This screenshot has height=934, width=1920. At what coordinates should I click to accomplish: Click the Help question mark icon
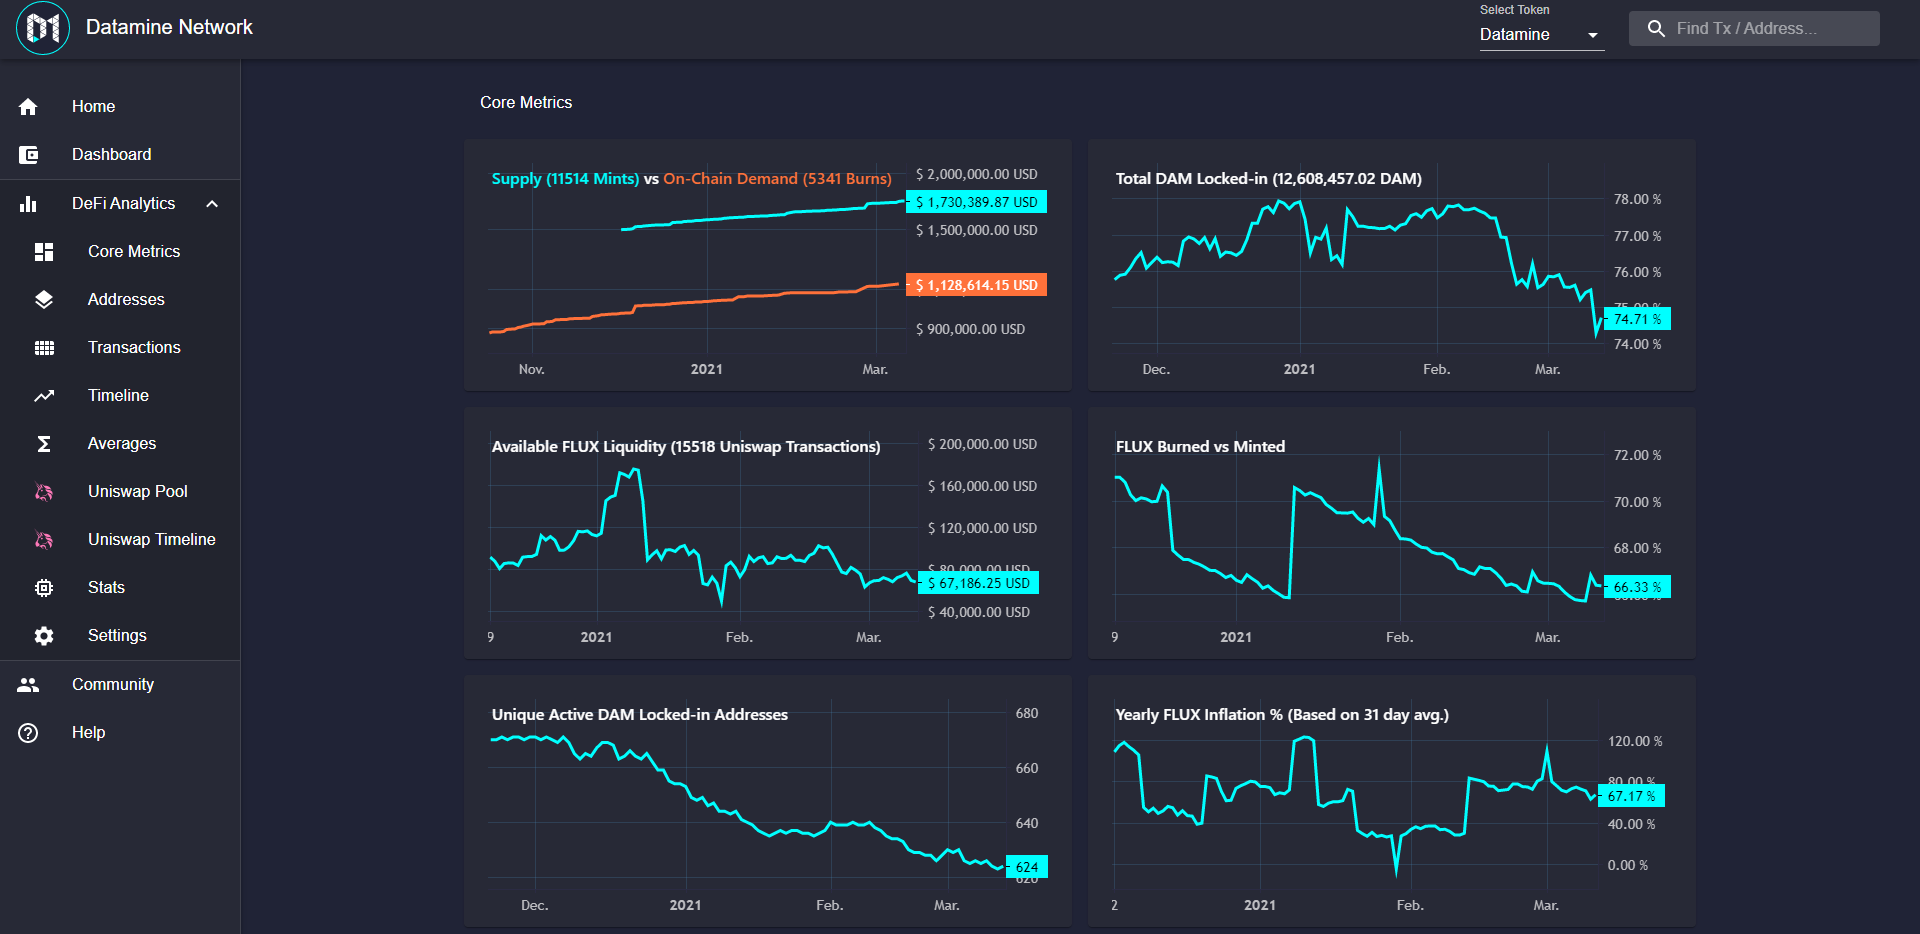click(28, 732)
